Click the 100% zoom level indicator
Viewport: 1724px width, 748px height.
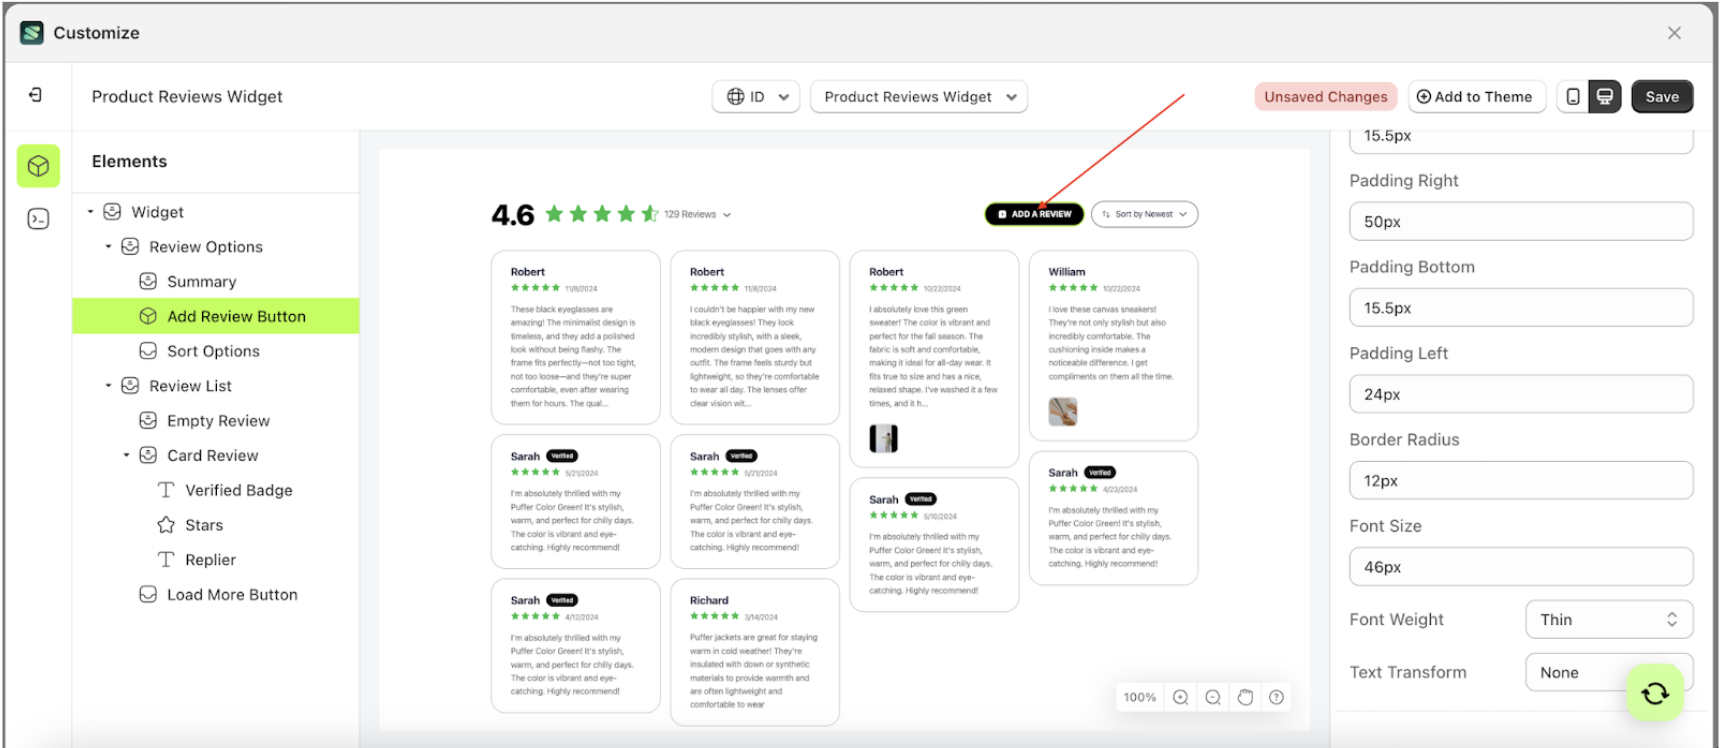click(x=1139, y=697)
